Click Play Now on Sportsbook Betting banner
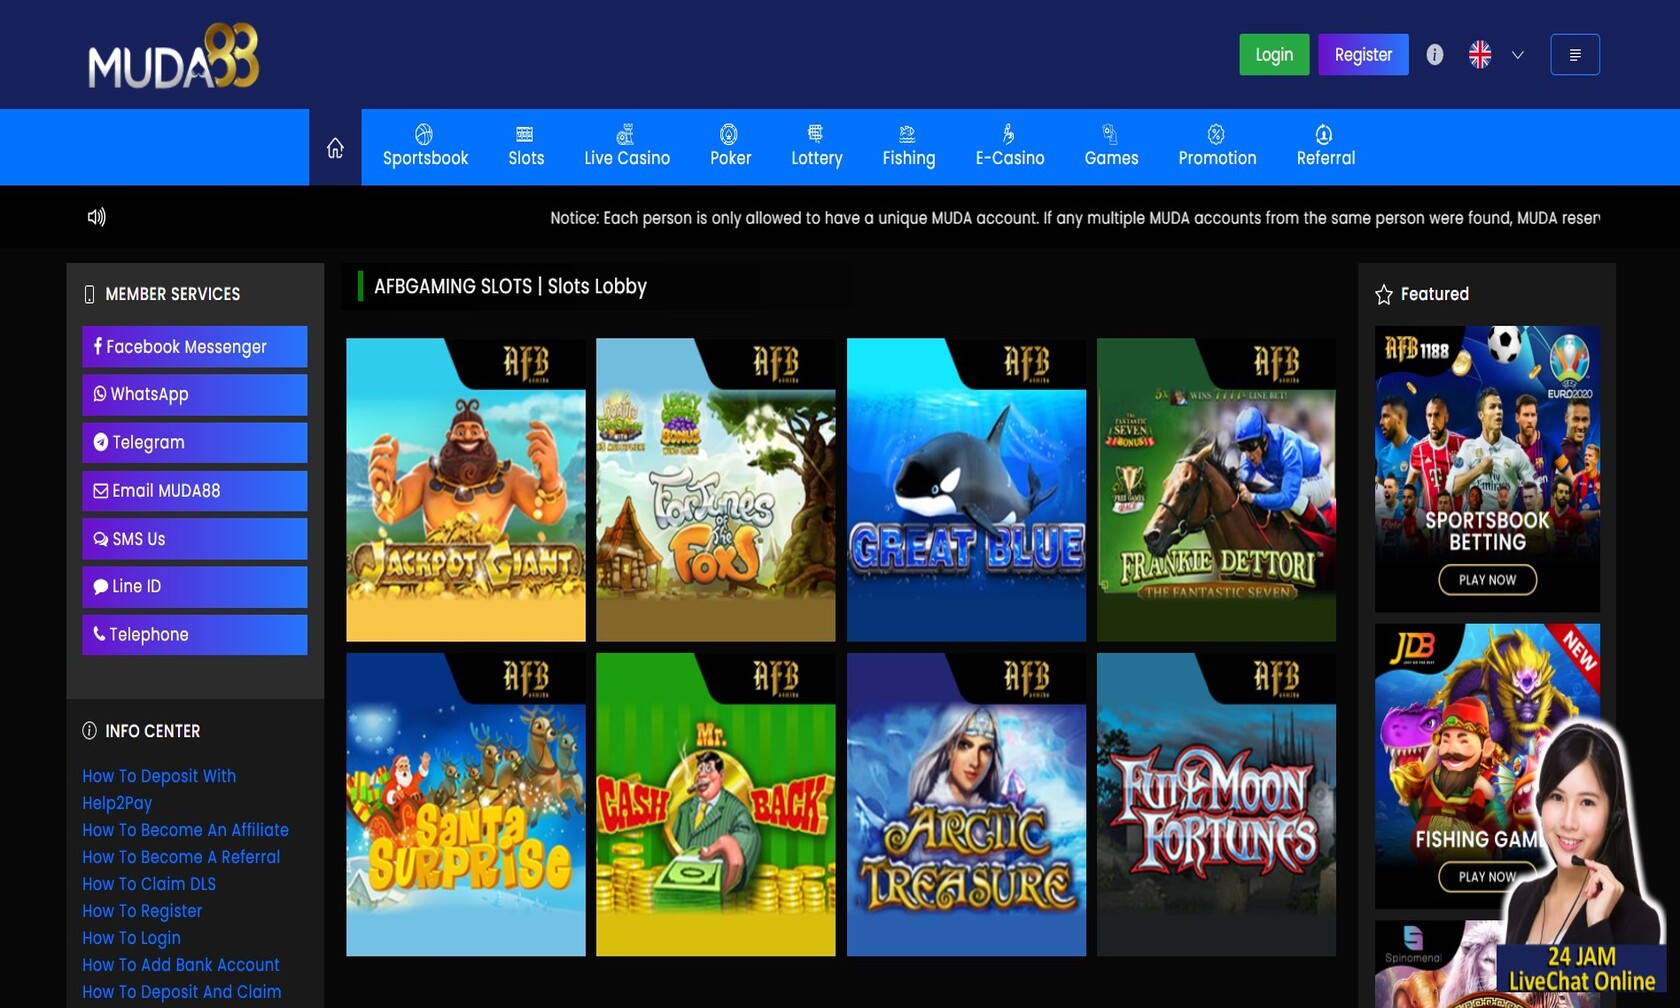This screenshot has height=1008, width=1680. click(x=1487, y=580)
